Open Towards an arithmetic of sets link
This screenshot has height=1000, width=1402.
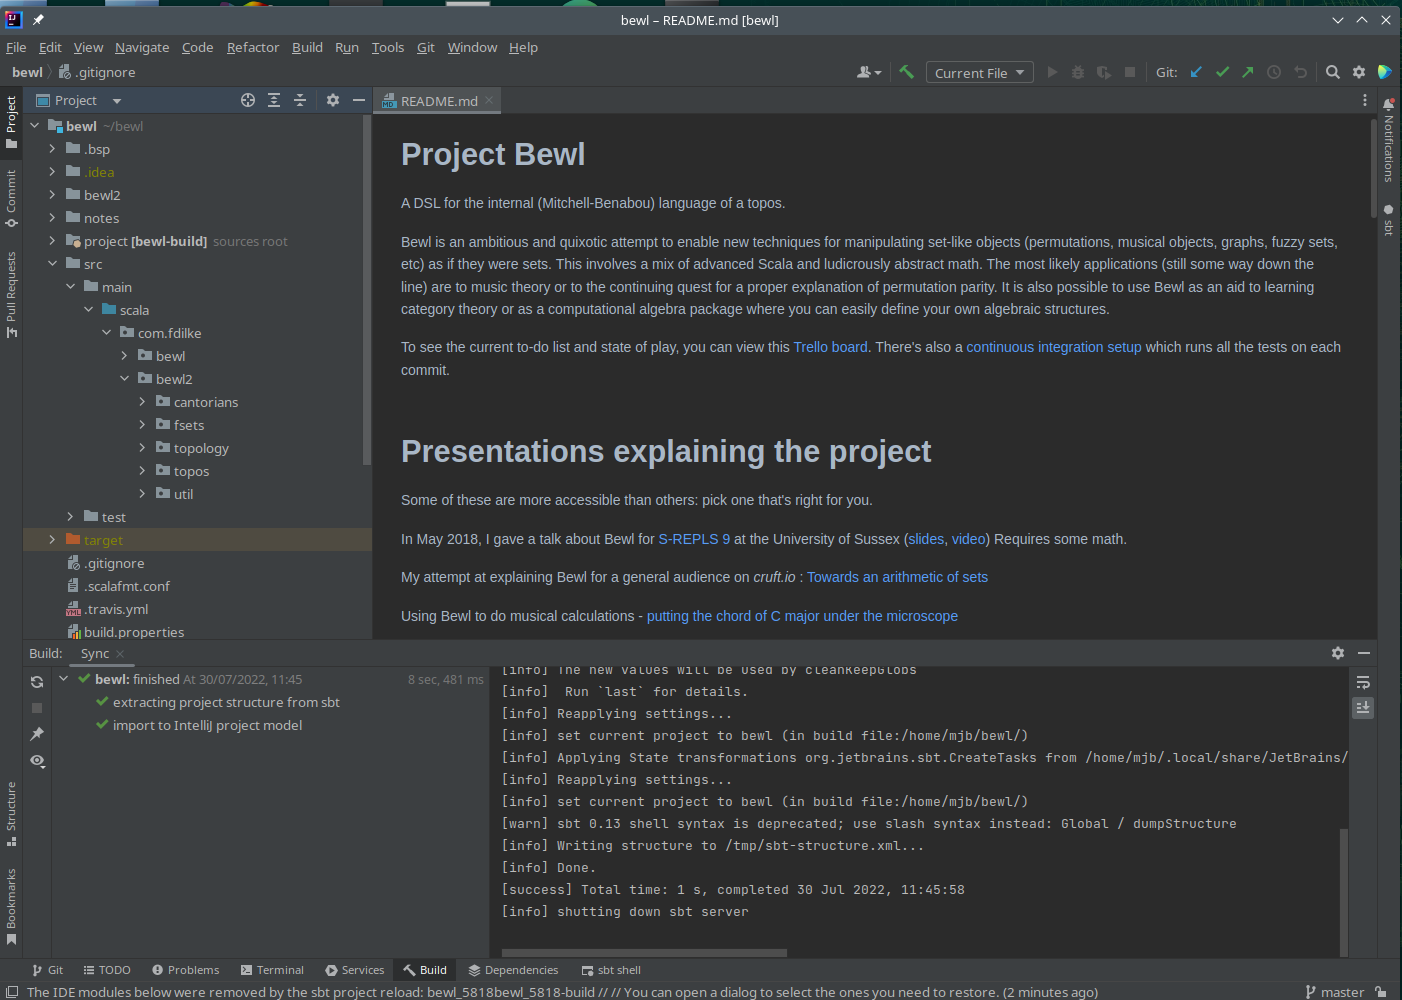click(898, 577)
